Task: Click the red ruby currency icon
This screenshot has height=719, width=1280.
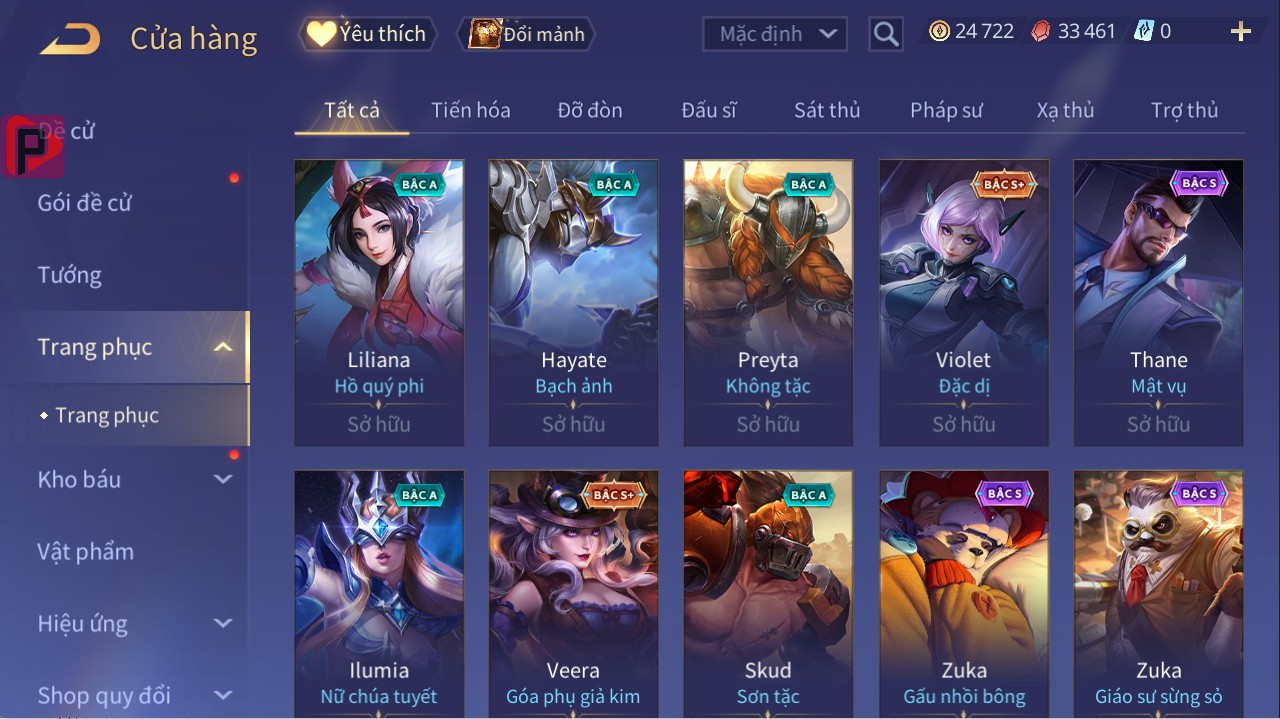Action: point(1042,31)
